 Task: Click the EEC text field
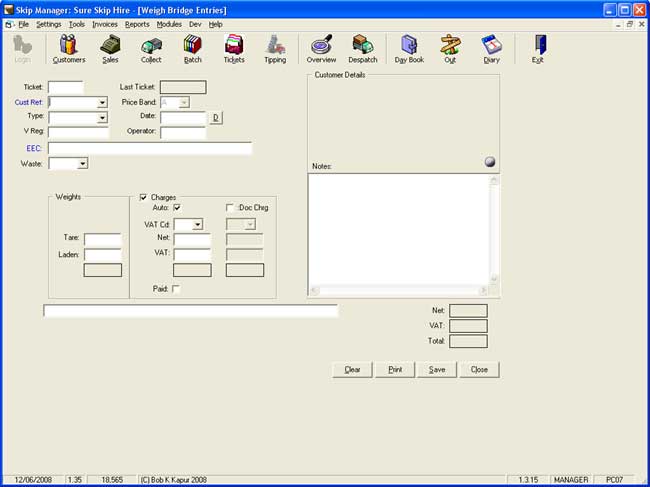[150, 148]
